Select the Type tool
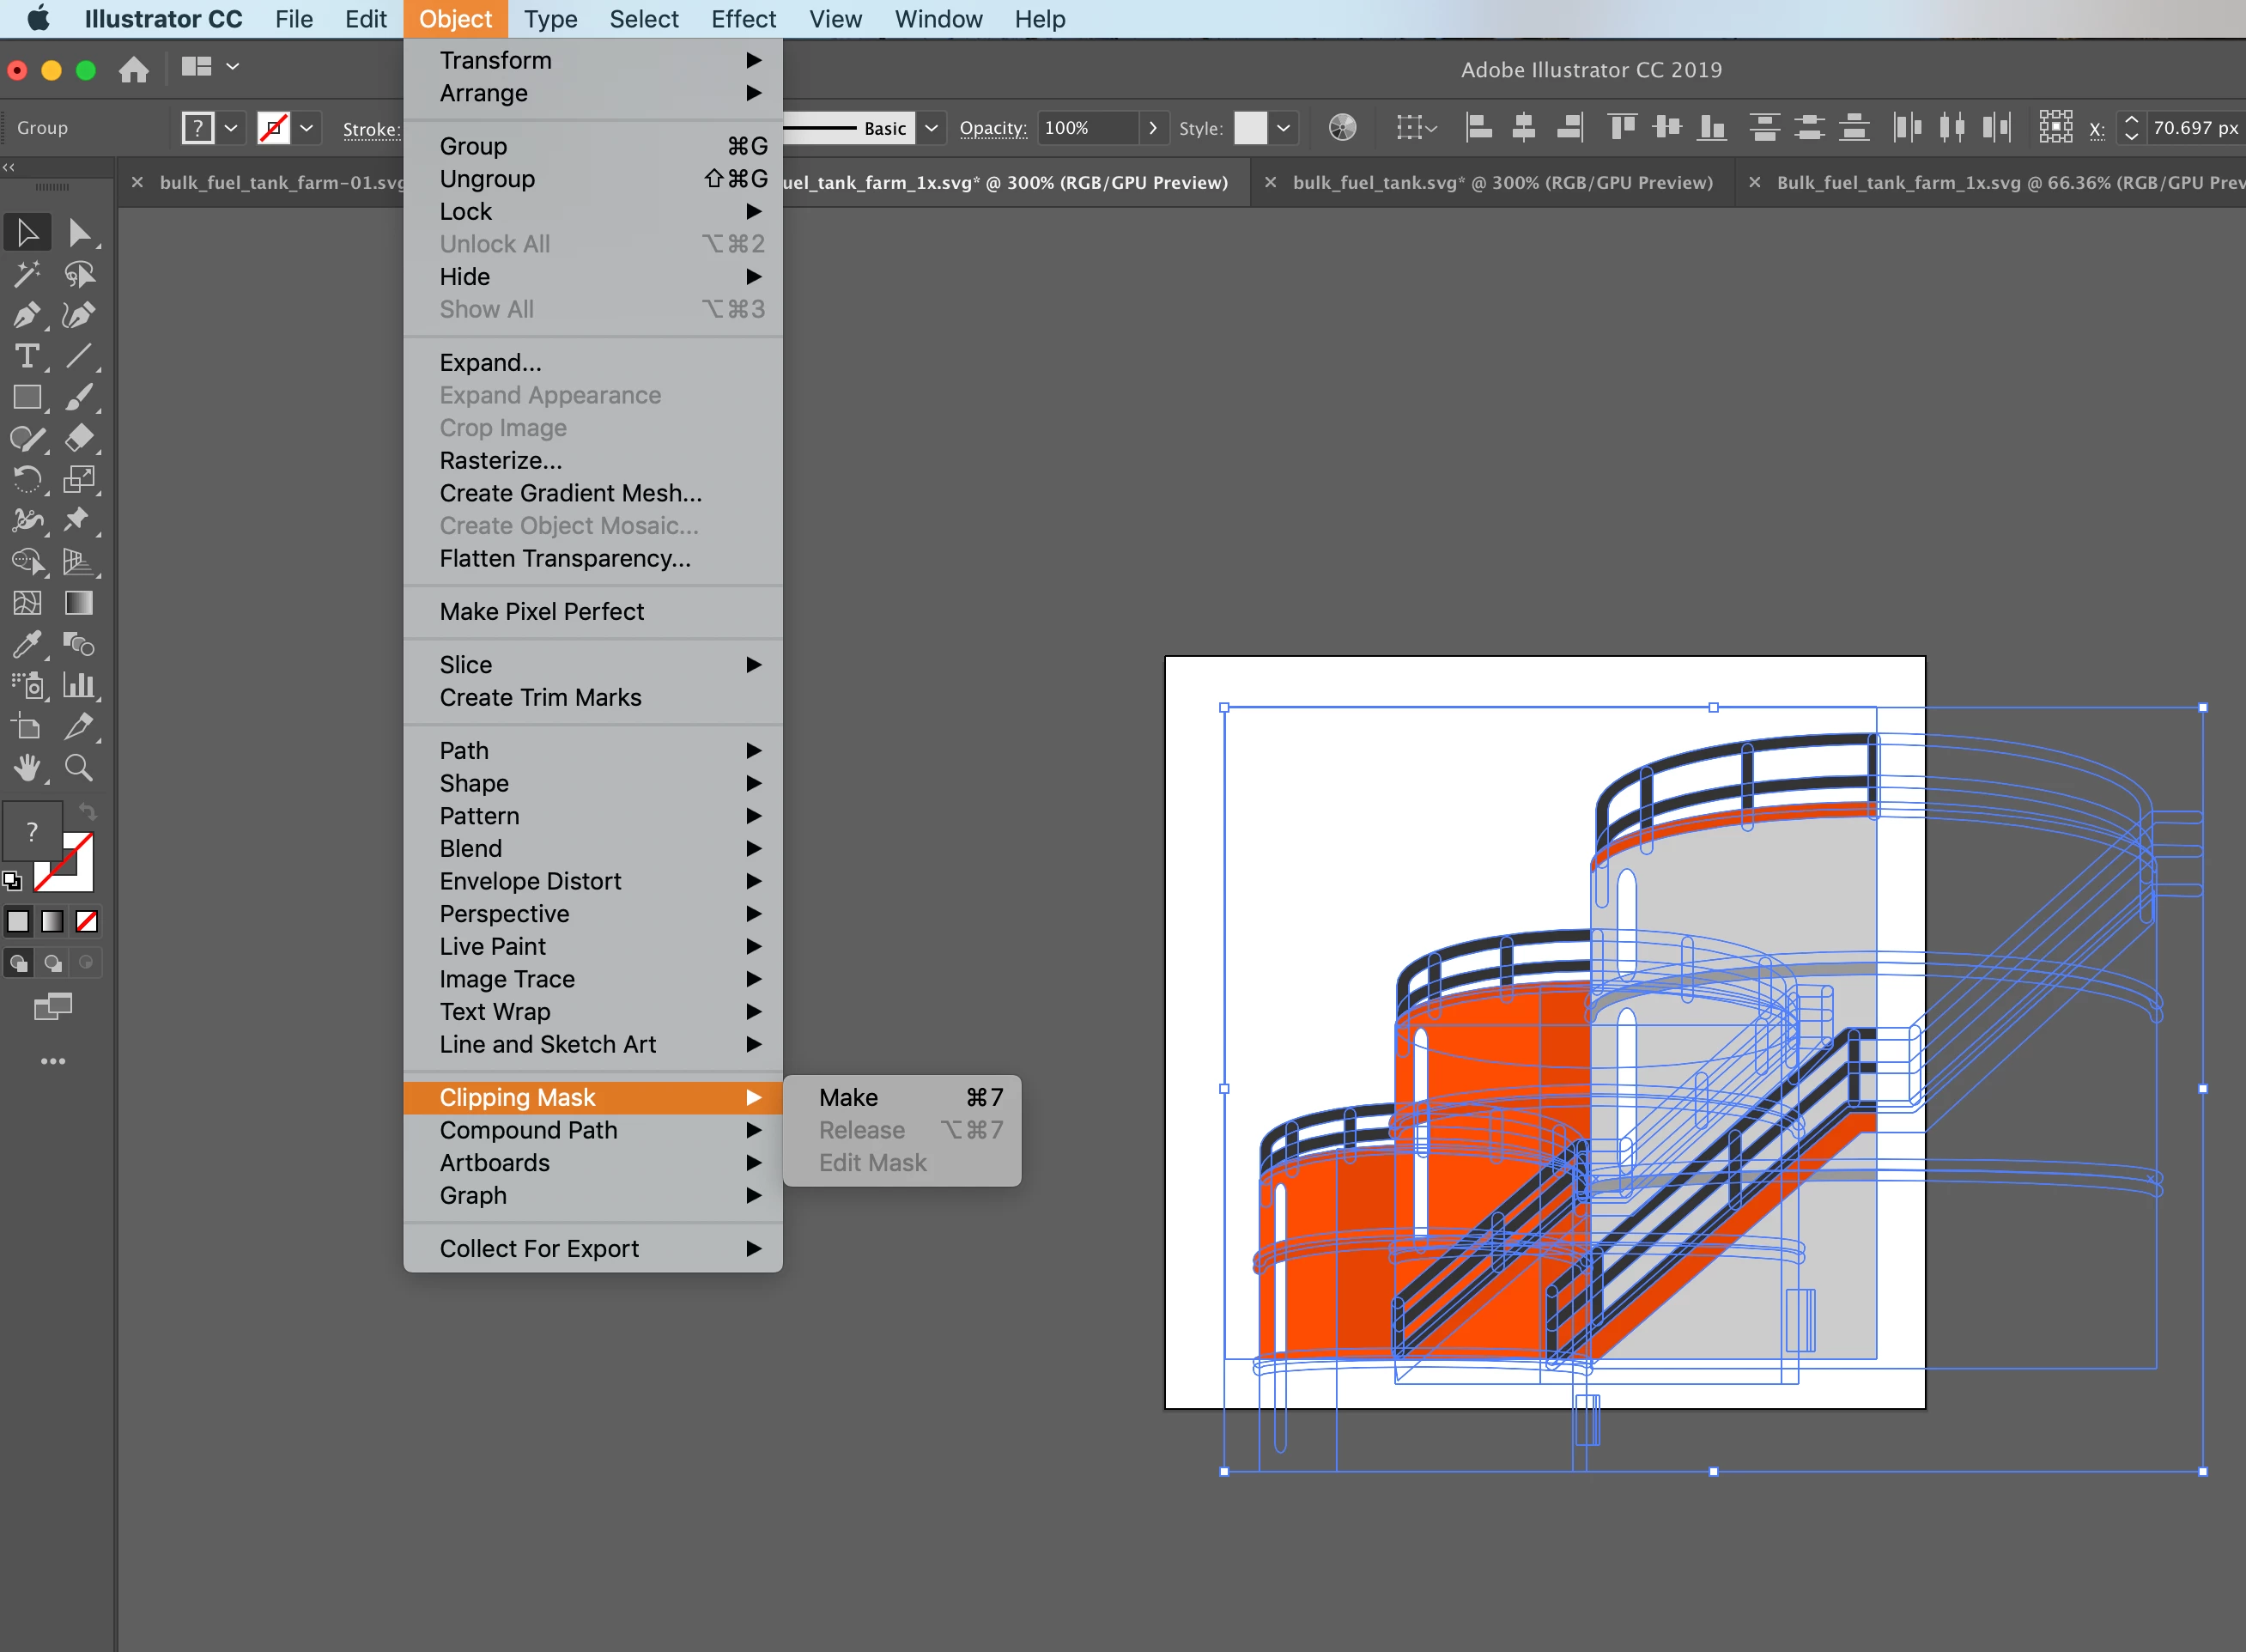The width and height of the screenshot is (2246, 1652). click(27, 357)
